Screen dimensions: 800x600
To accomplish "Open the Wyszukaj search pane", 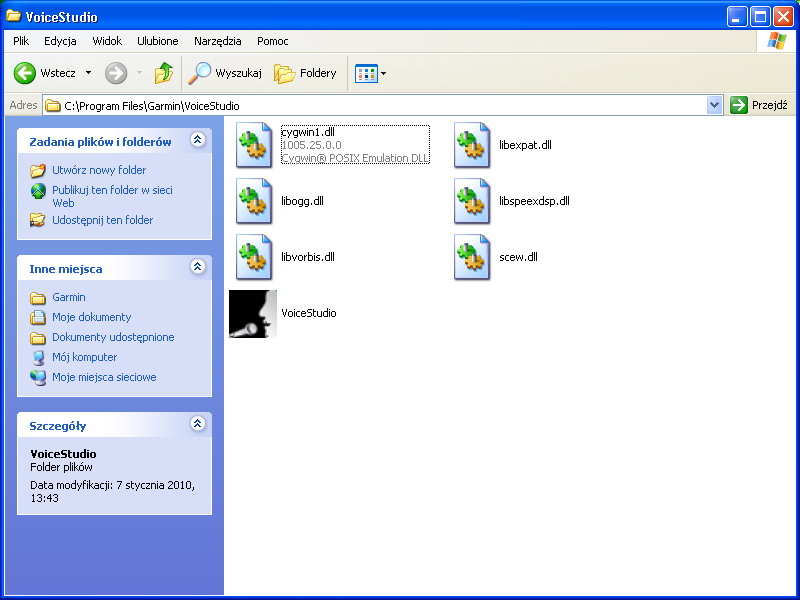I will click(x=226, y=73).
